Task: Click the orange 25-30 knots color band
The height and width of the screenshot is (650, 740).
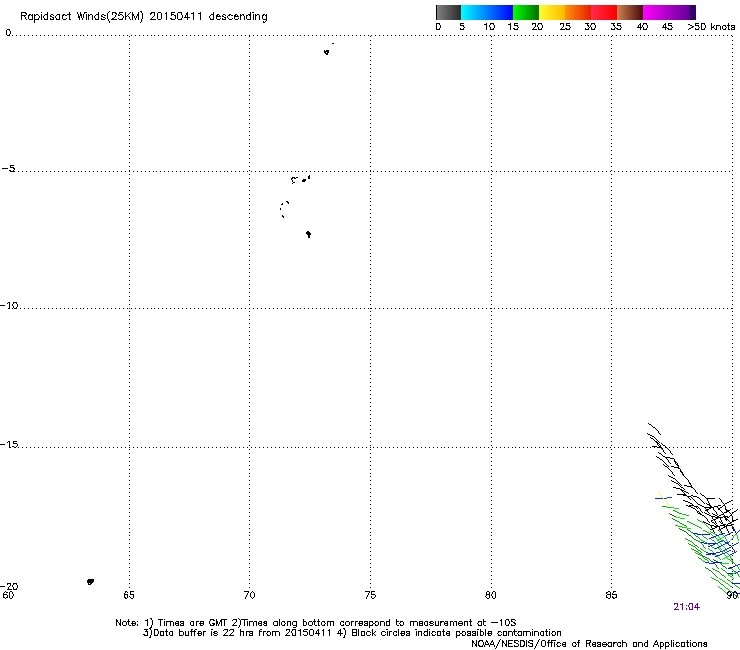Action: (x=578, y=12)
